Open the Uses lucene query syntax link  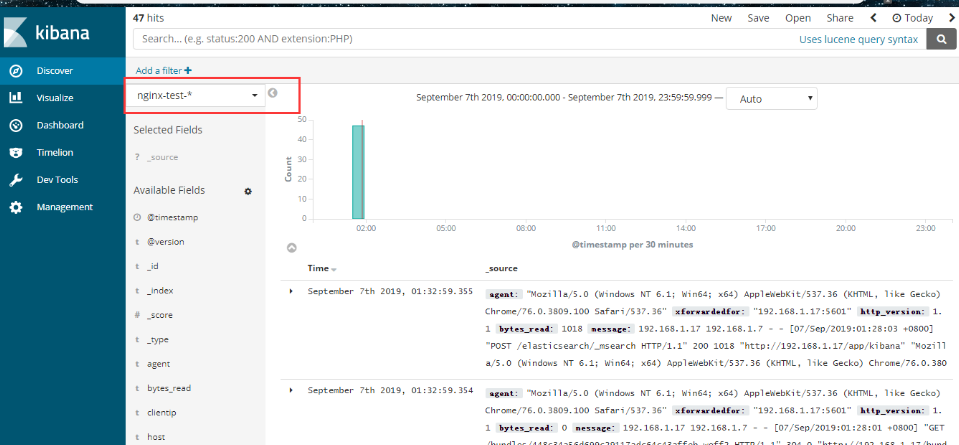[858, 39]
